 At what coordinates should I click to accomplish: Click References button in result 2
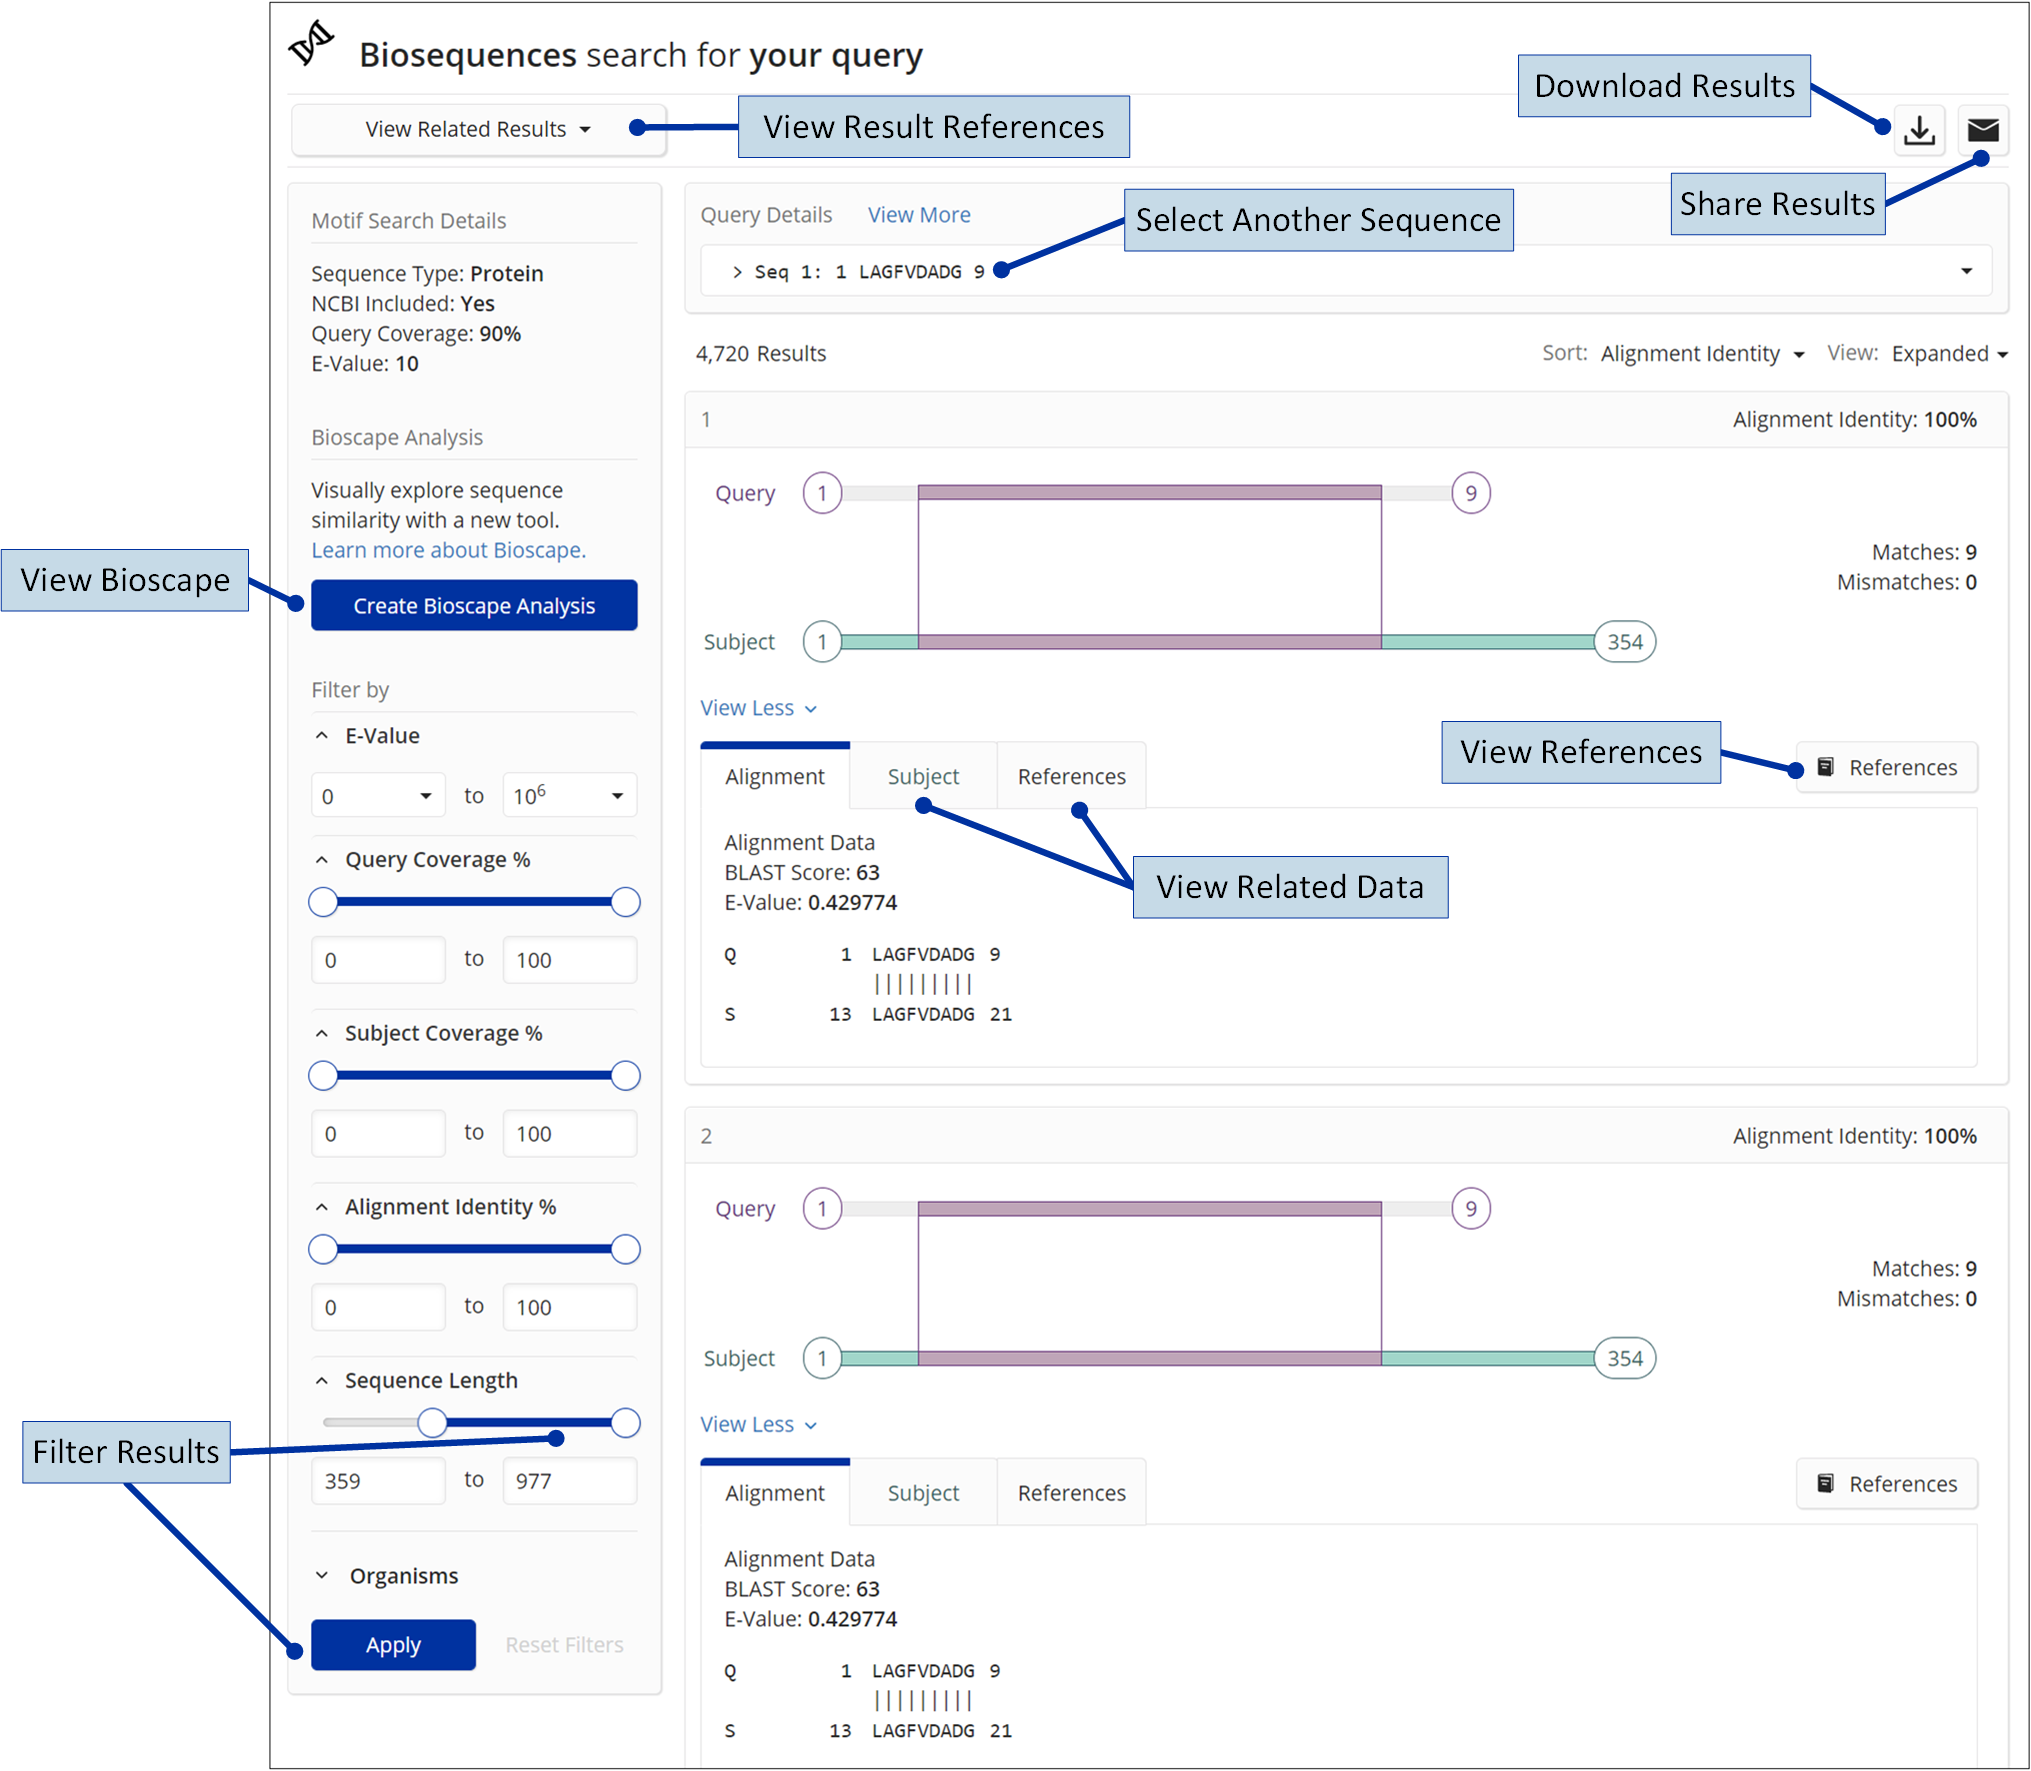[x=1887, y=1484]
